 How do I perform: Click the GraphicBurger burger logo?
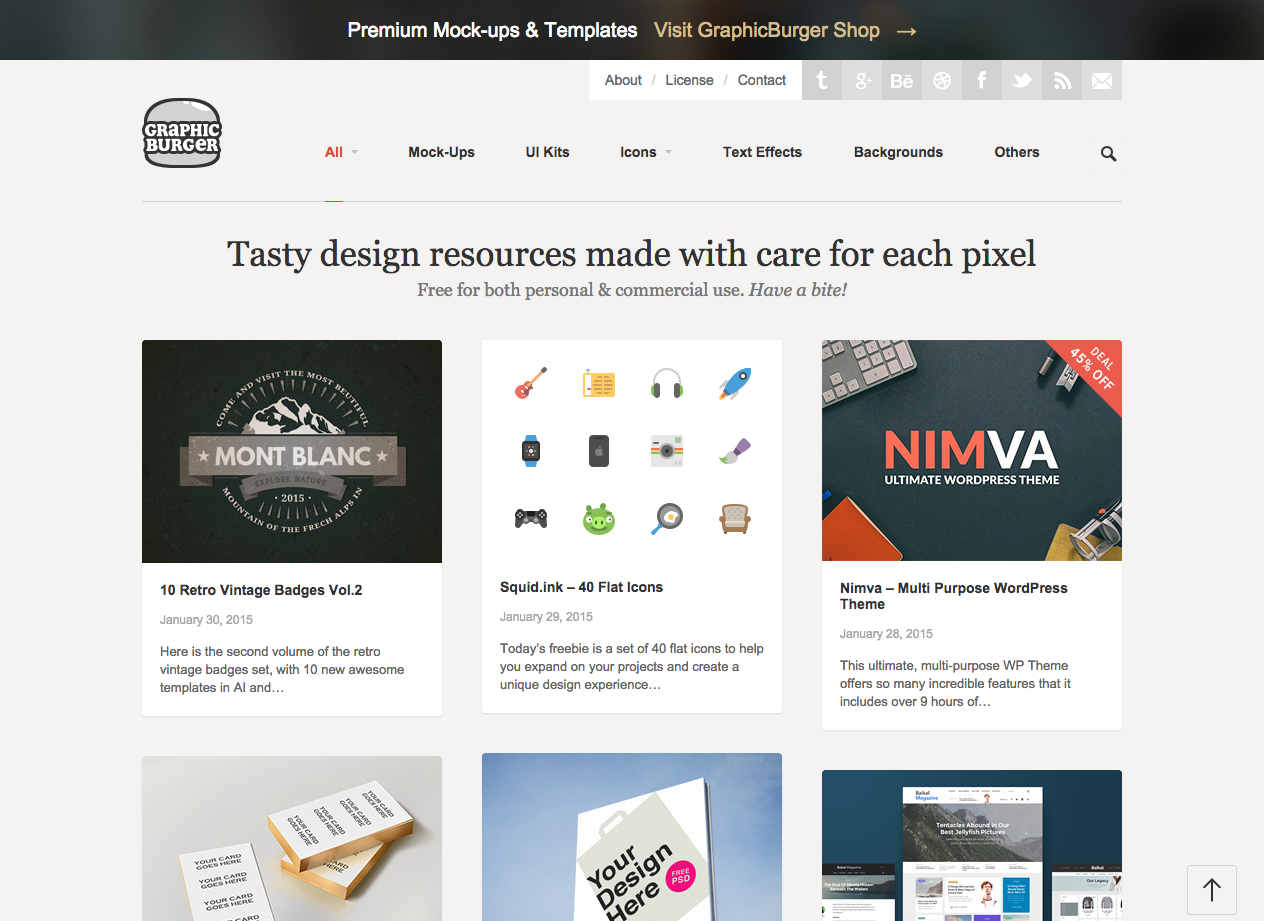[181, 133]
